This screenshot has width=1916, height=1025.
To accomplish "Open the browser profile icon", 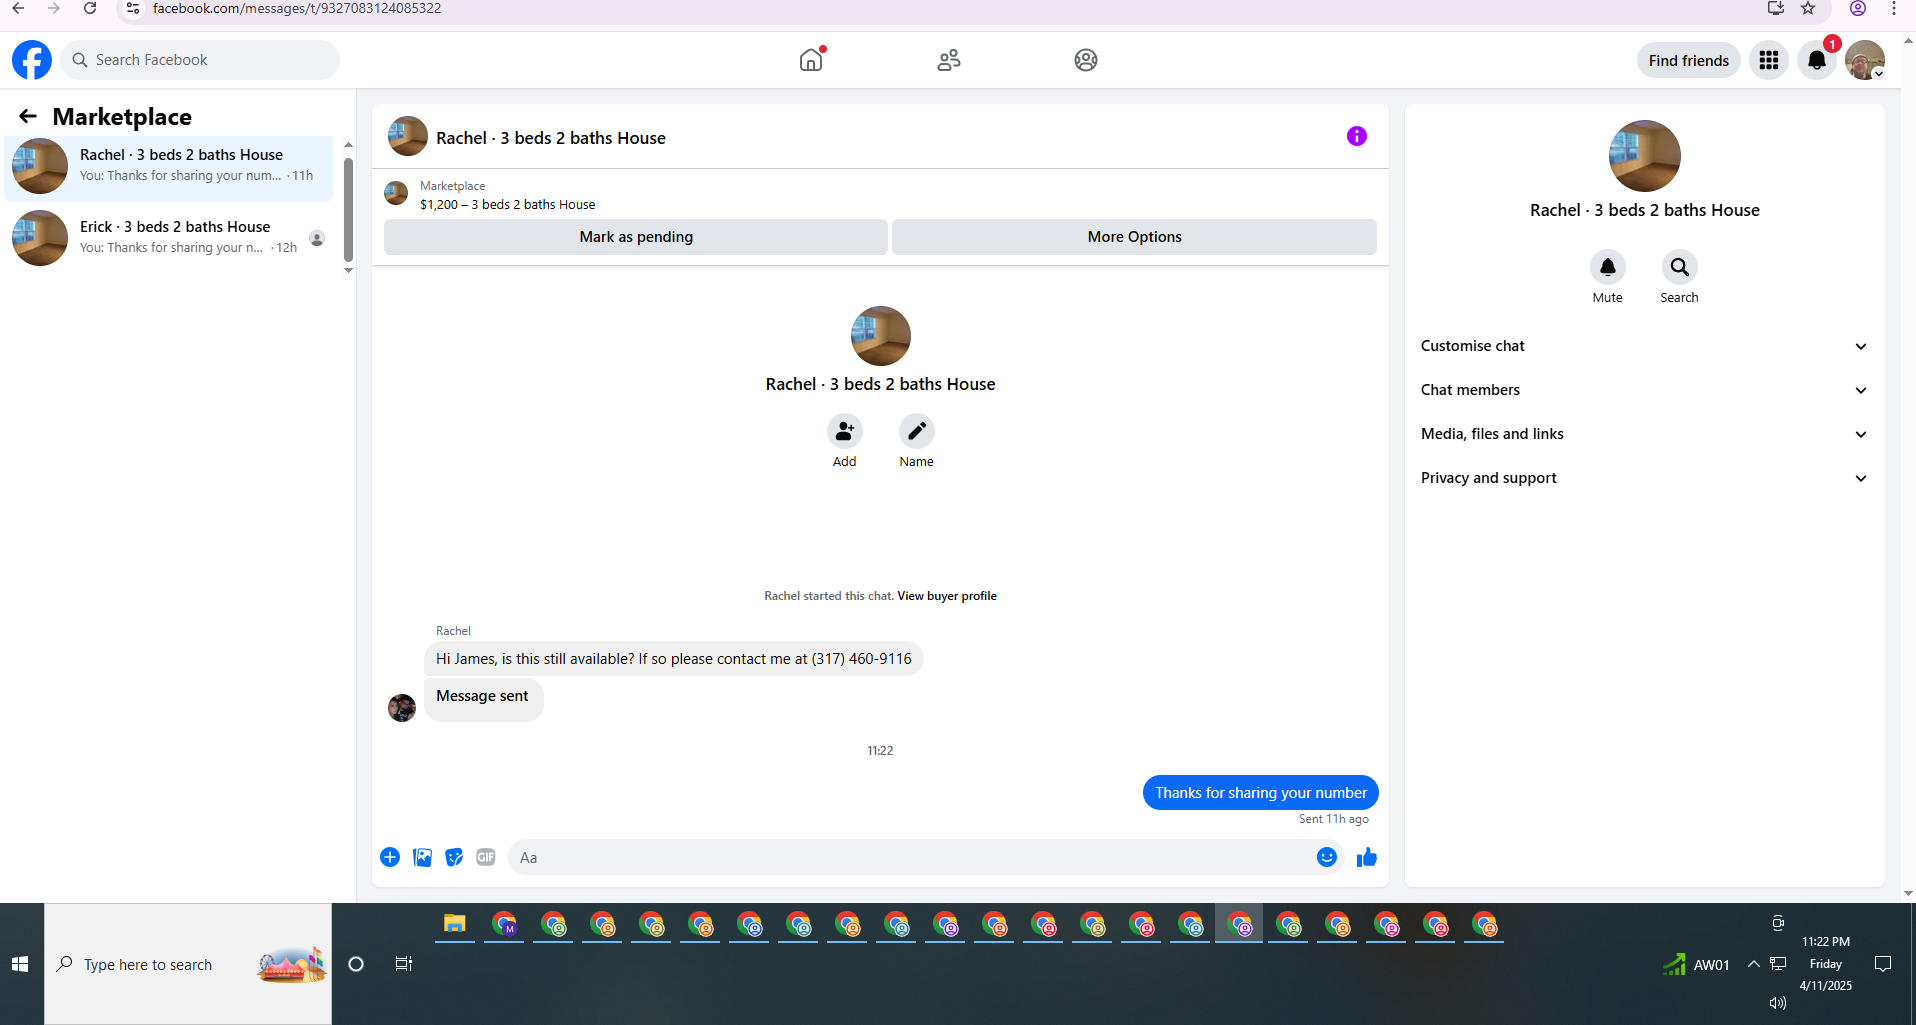I will [x=1858, y=9].
